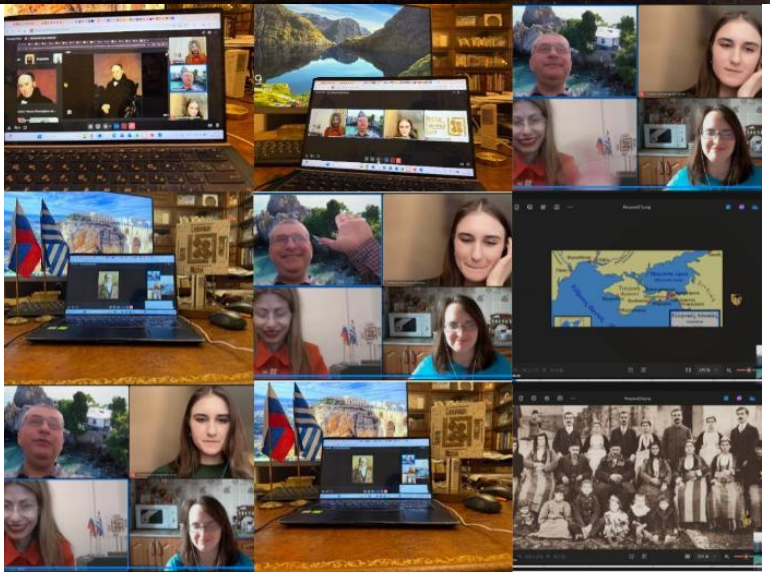Click the seated gentleman portrait slide
This screenshot has height=582, width=770.
(x=117, y=84)
